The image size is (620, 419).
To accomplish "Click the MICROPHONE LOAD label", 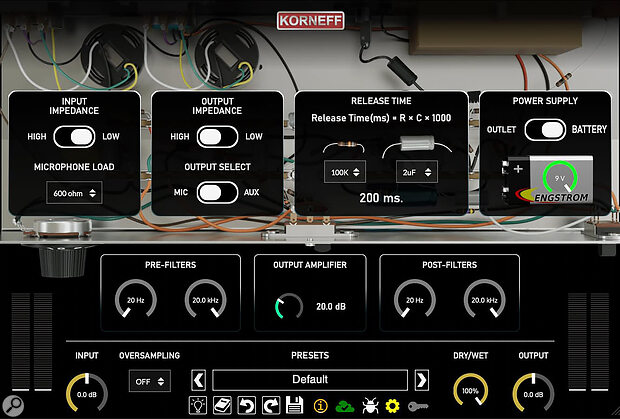I will point(74,167).
